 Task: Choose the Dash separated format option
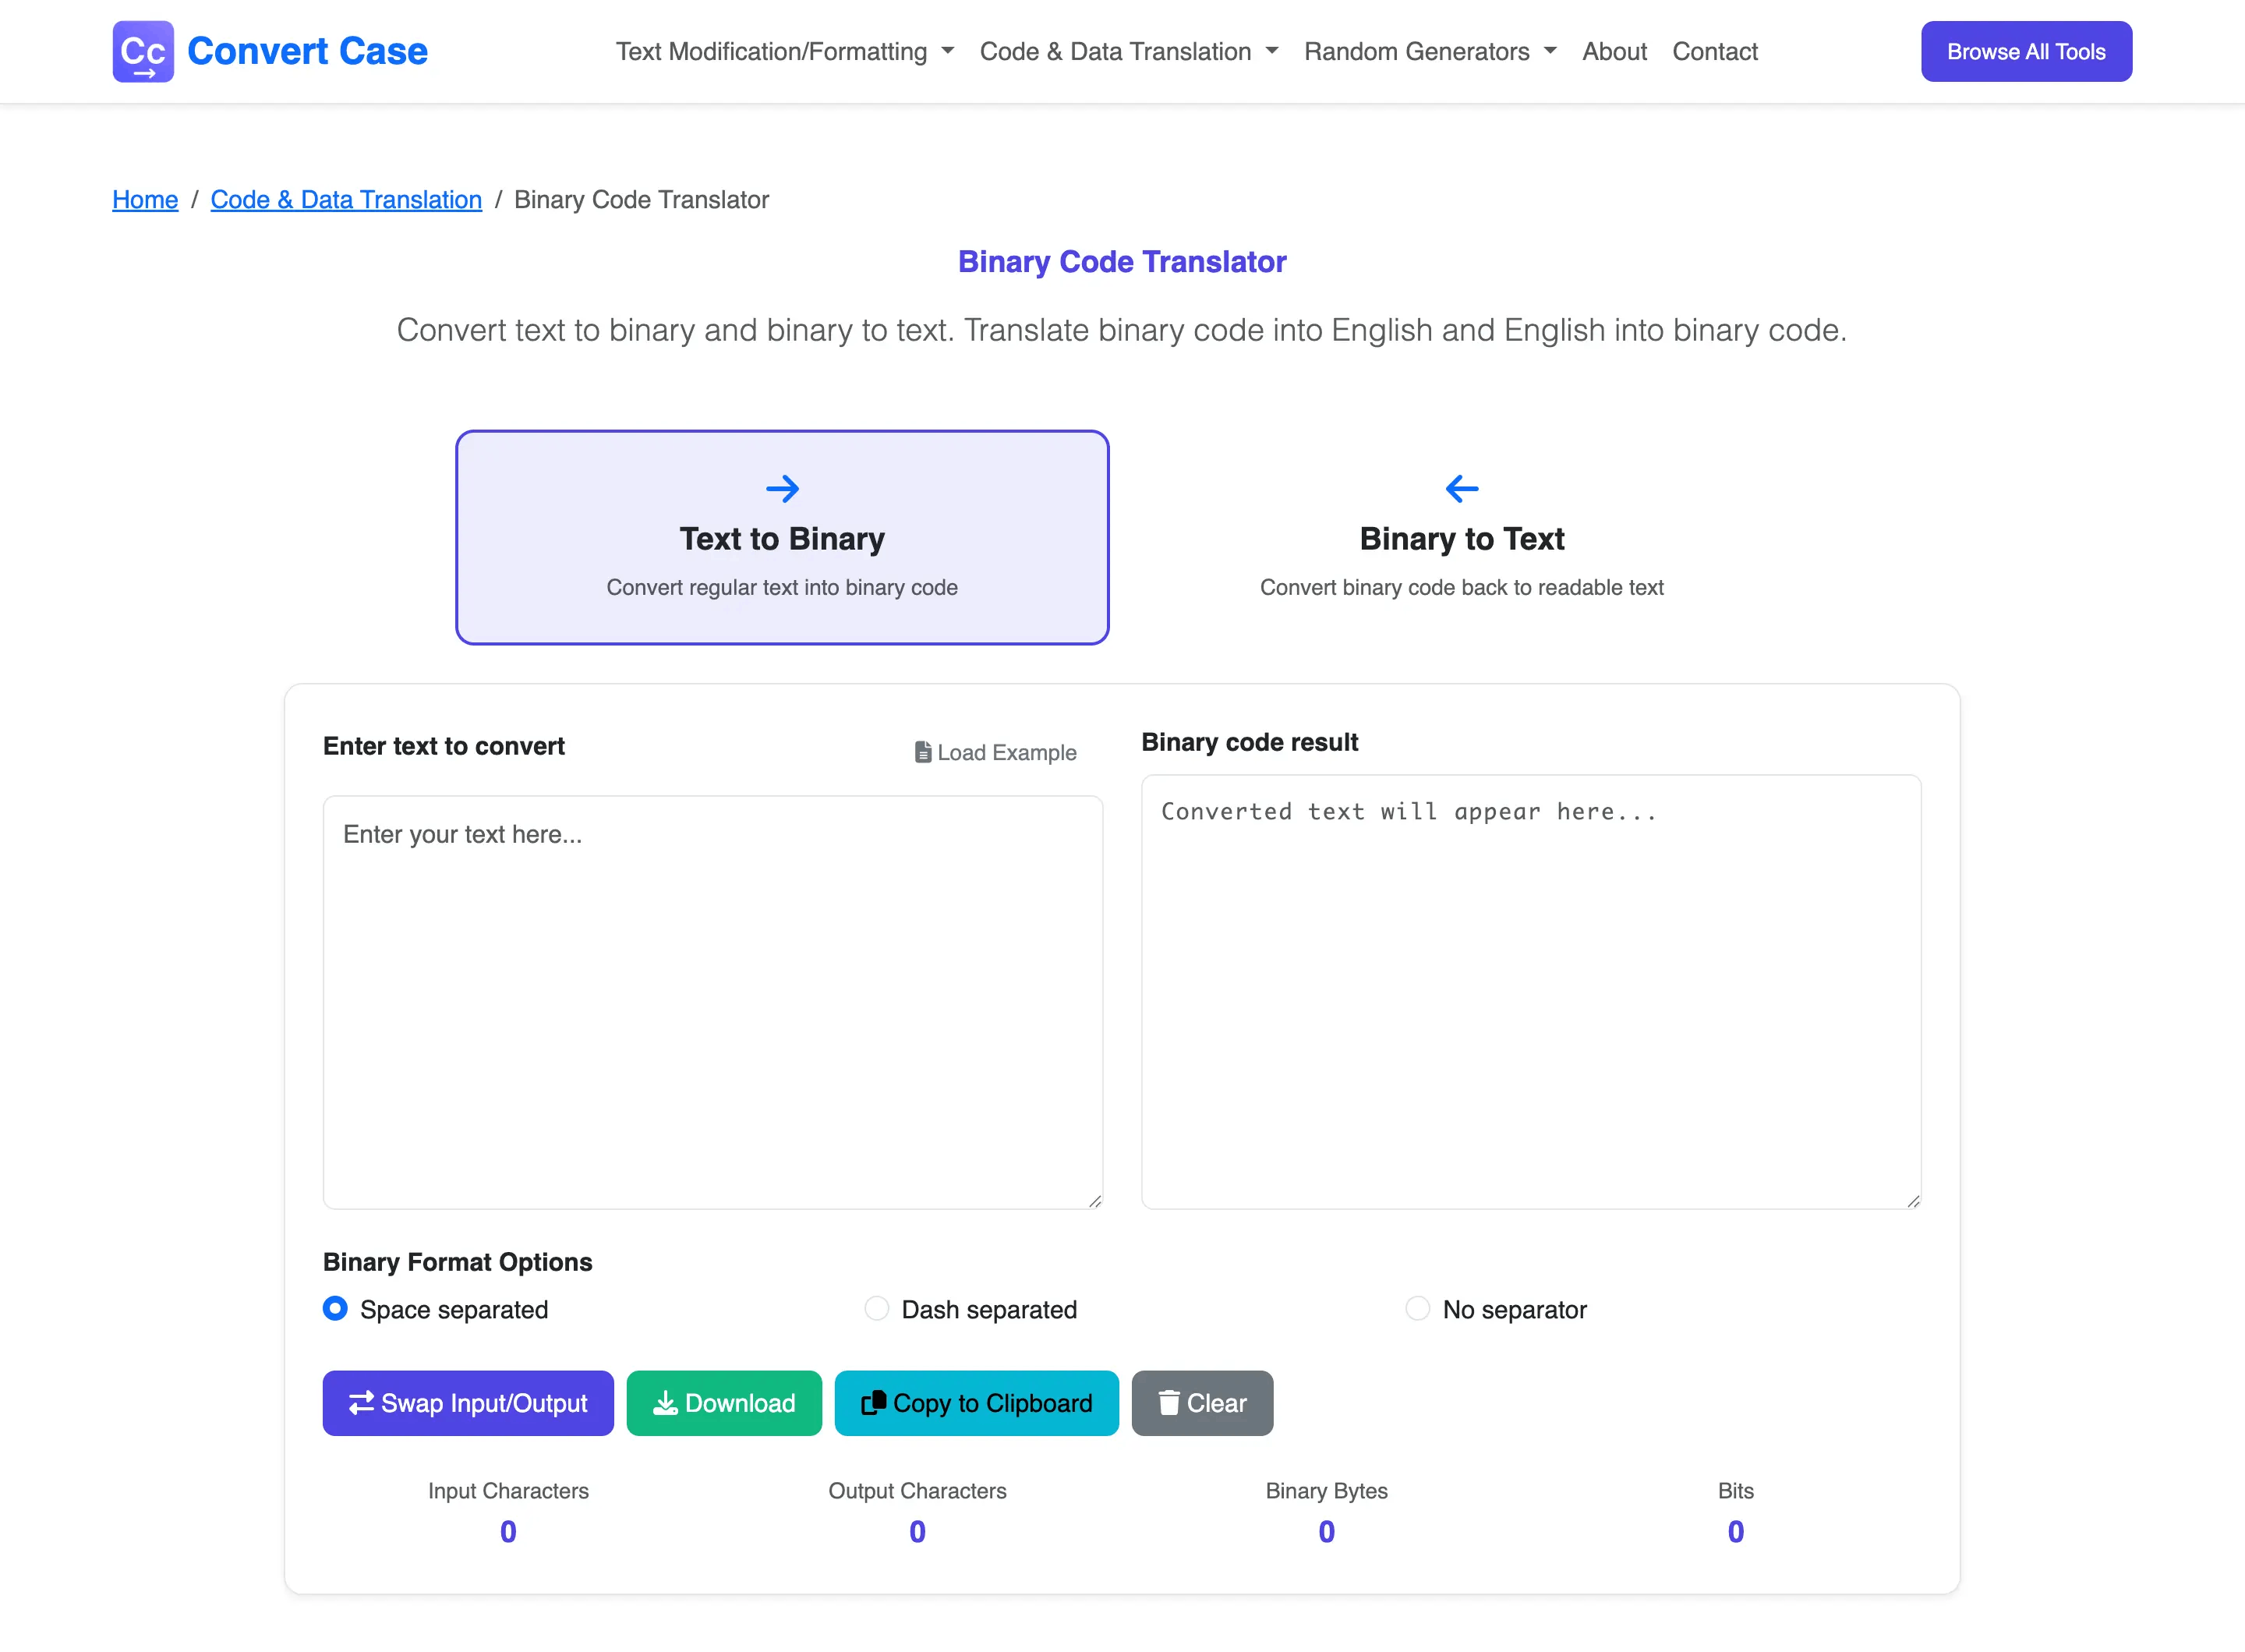(x=876, y=1308)
